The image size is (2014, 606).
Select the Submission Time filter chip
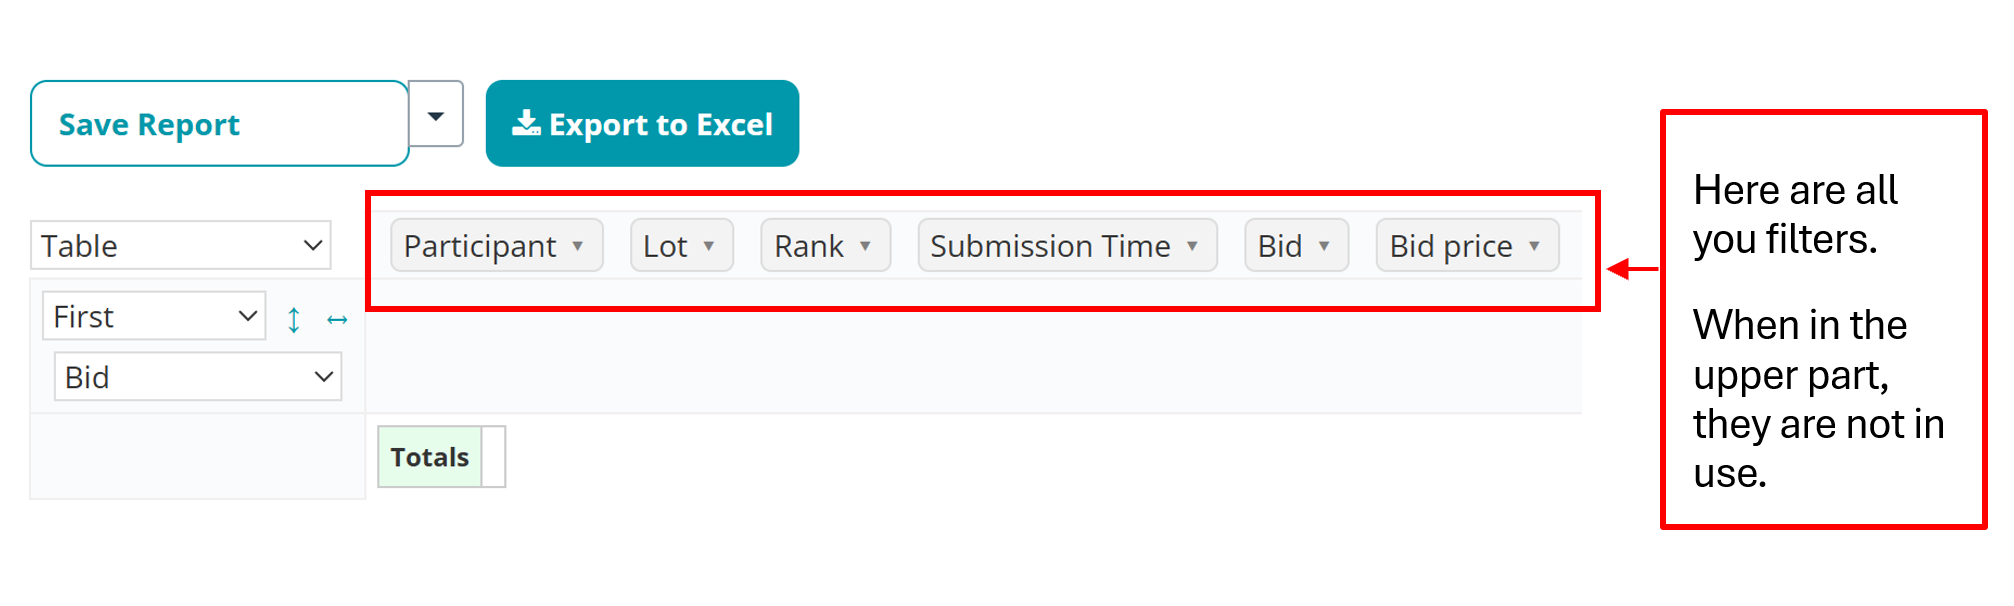tap(1049, 246)
